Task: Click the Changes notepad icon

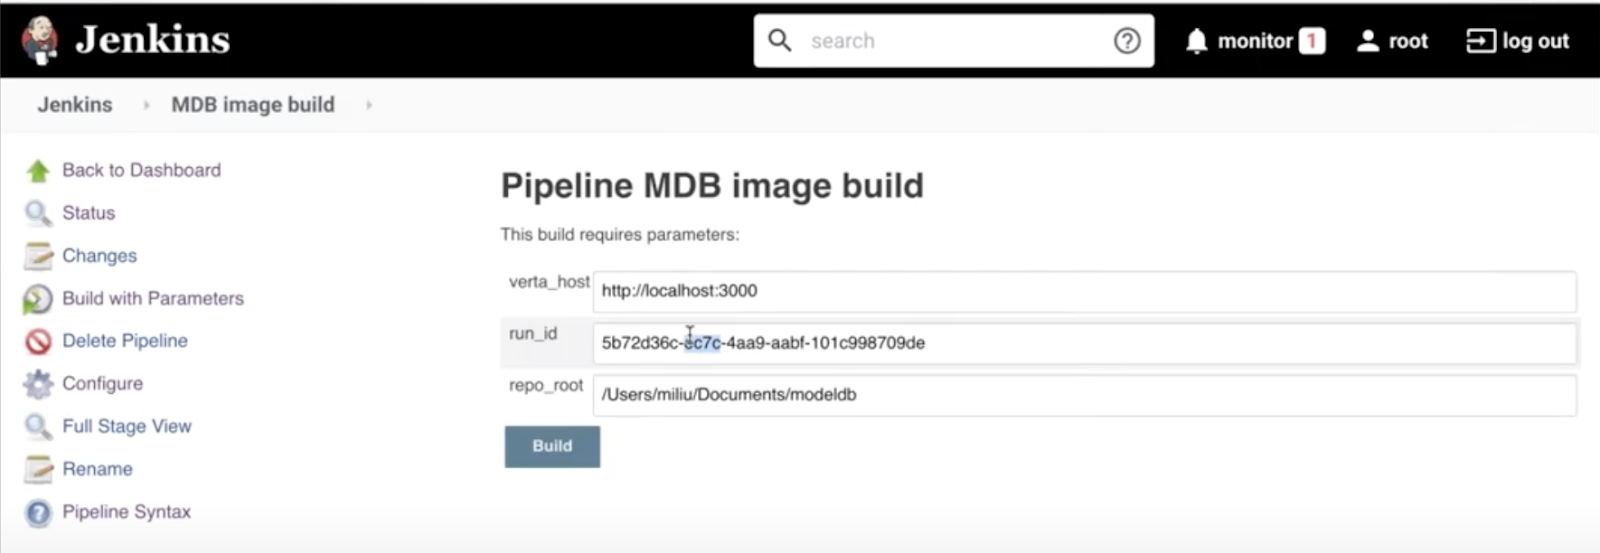Action: 38,256
